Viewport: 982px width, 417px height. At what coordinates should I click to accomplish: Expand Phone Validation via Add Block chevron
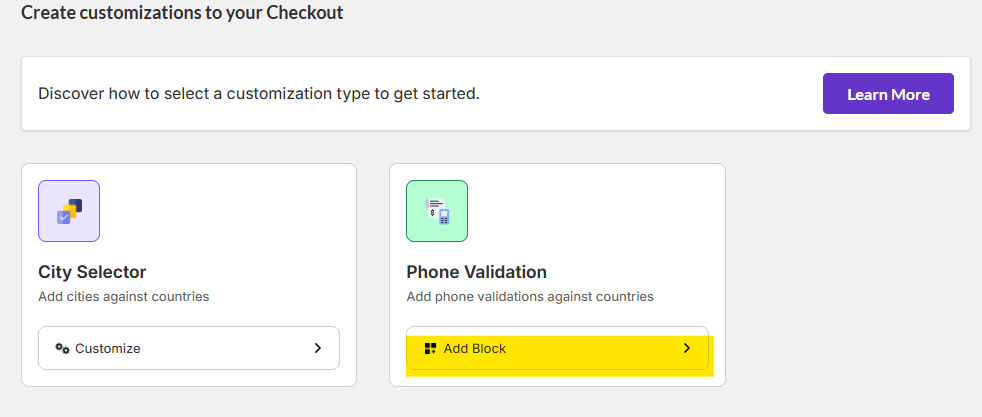[687, 348]
